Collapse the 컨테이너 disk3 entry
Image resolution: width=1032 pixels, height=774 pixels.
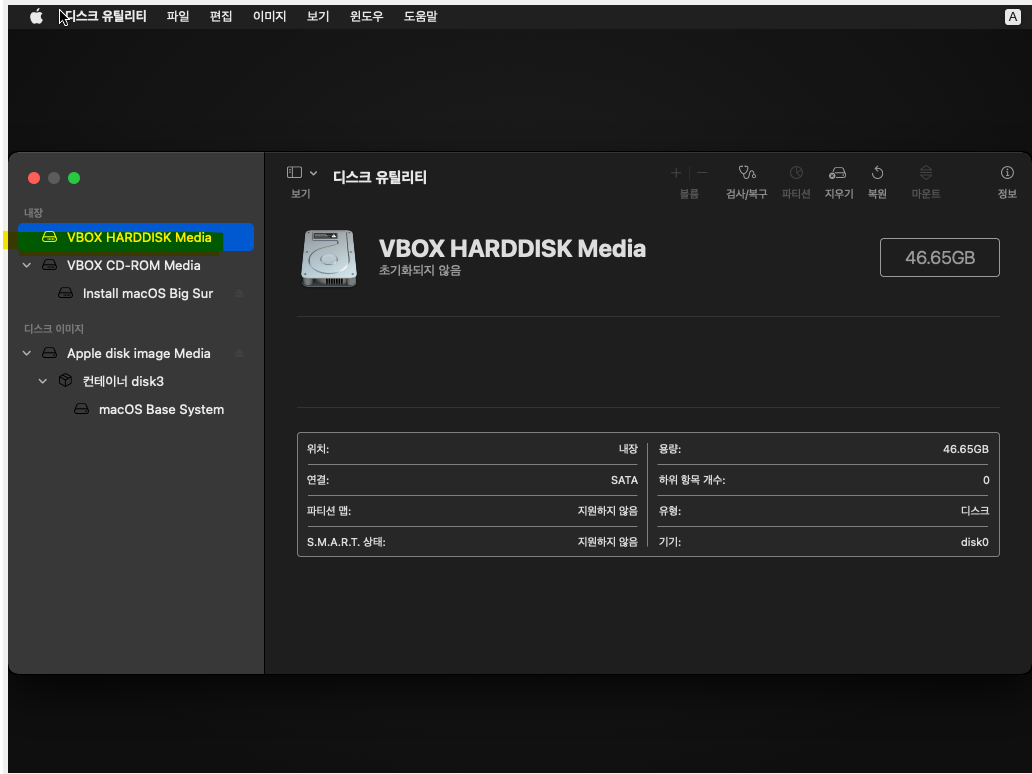tap(43, 381)
